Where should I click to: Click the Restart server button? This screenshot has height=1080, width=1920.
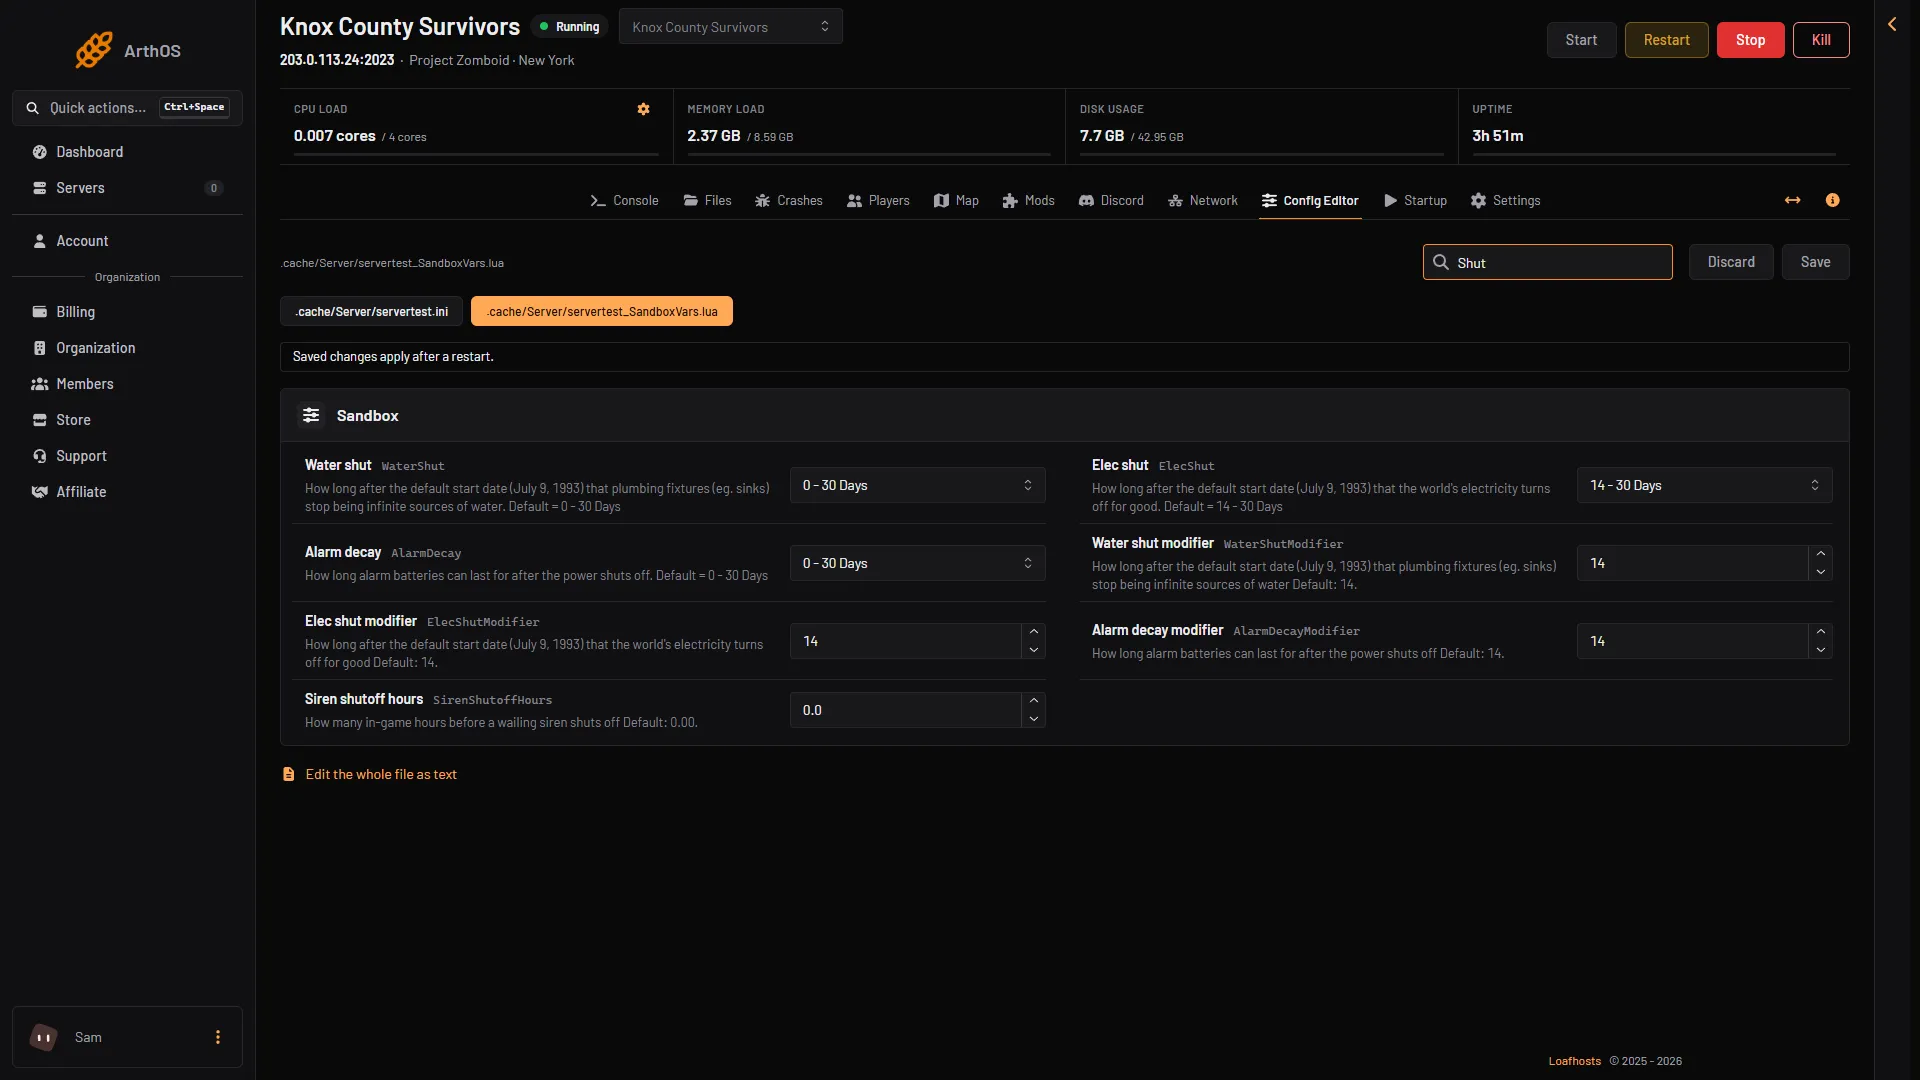coord(1667,40)
